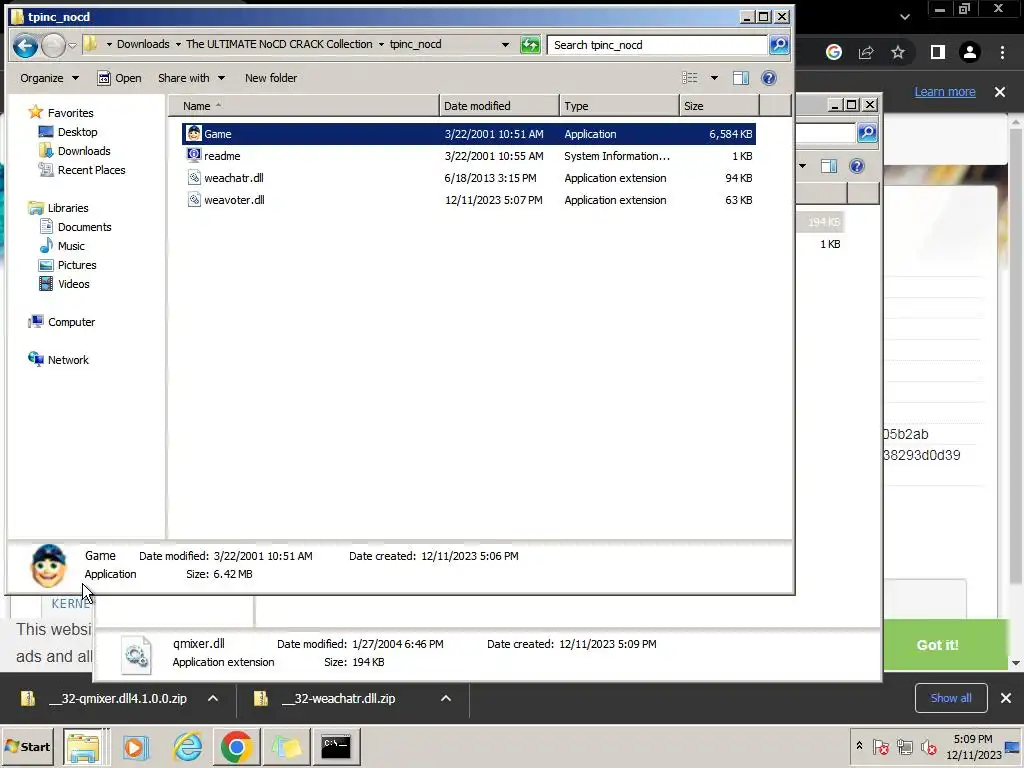
Task: Expand arrow after CRACK Collection breadcrumb
Action: [x=381, y=44]
